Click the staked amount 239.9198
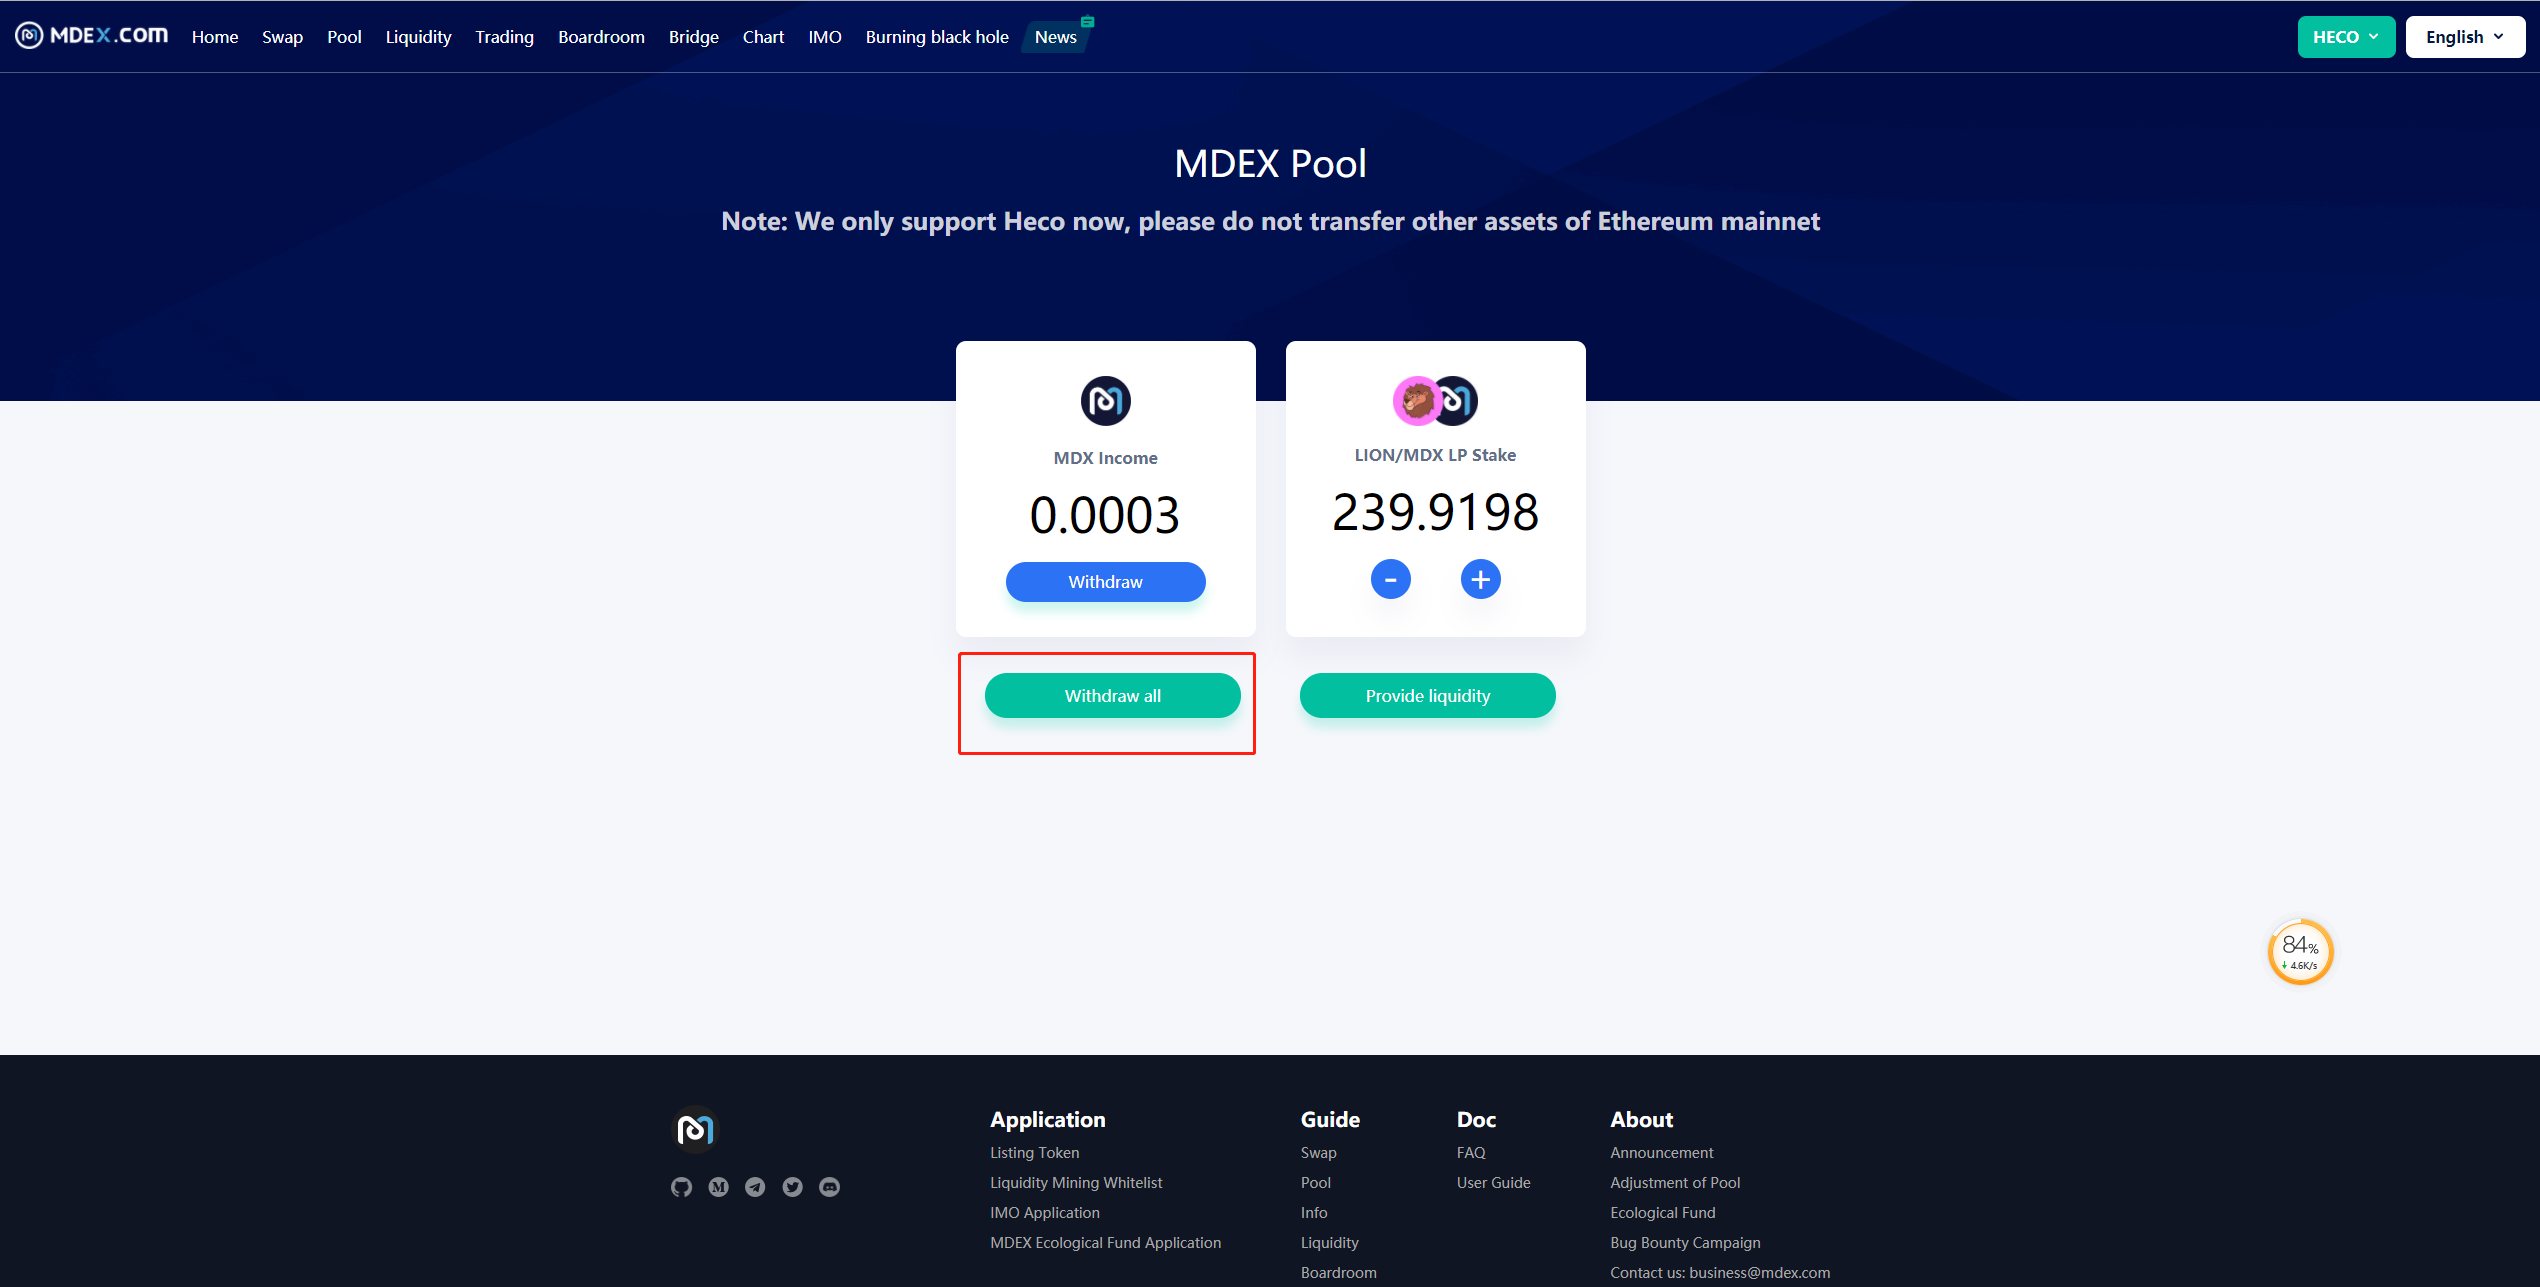The width and height of the screenshot is (2540, 1287). click(1435, 512)
